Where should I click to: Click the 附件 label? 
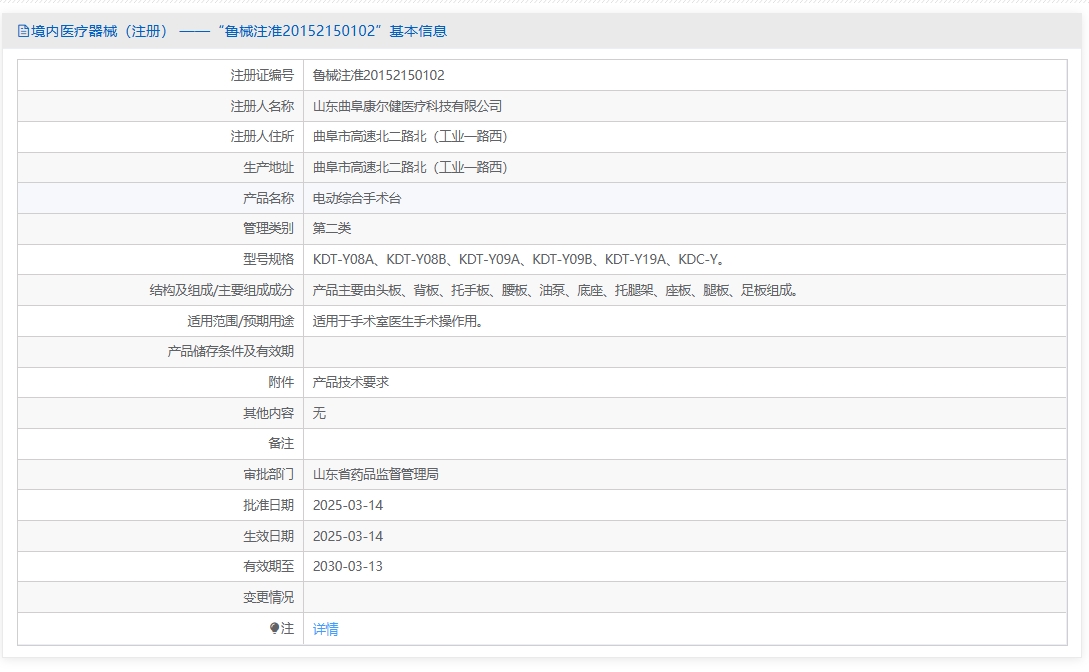(x=281, y=382)
